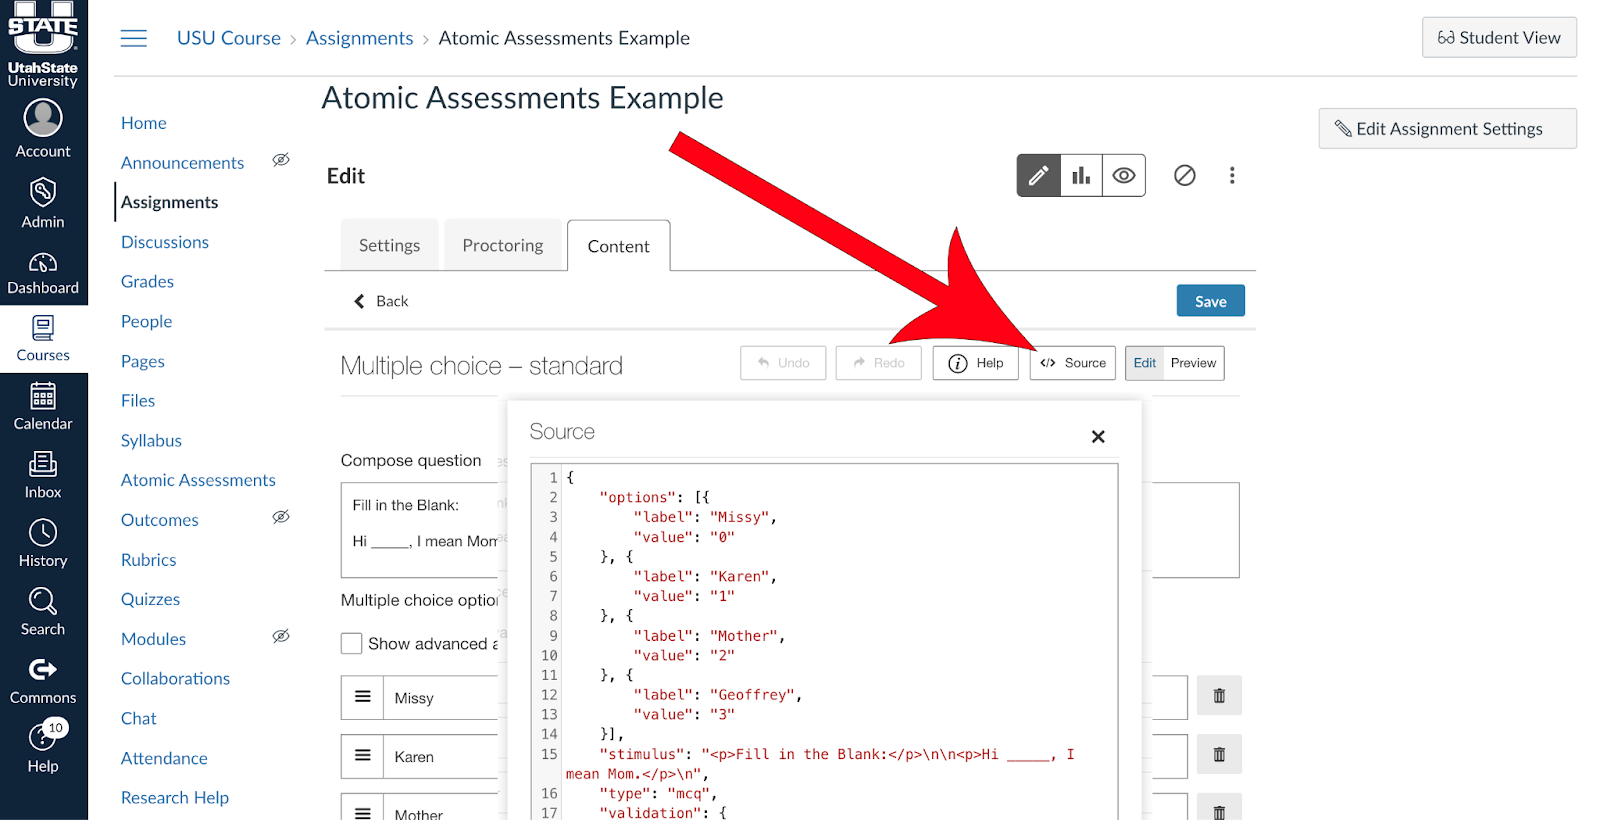This screenshot has width=1600, height=820.
Task: Open Student View
Action: (x=1499, y=37)
